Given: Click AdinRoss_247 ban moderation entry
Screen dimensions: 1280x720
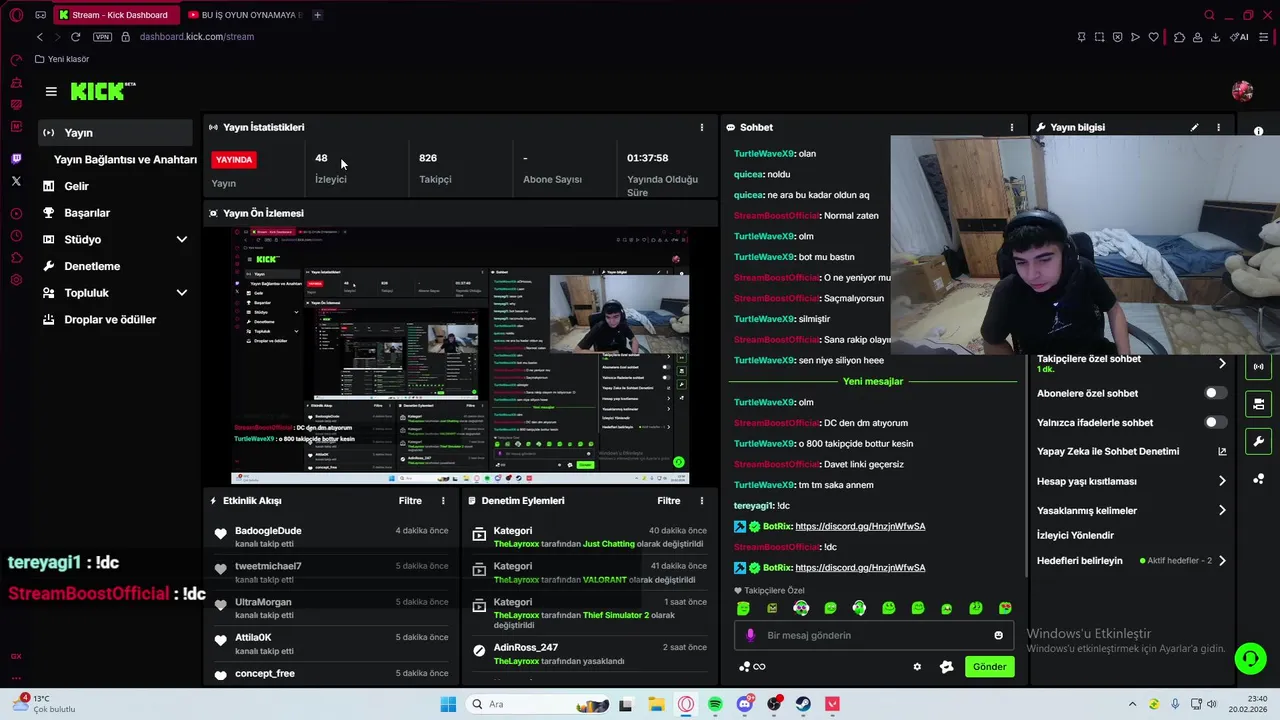Looking at the screenshot, I should (590, 654).
